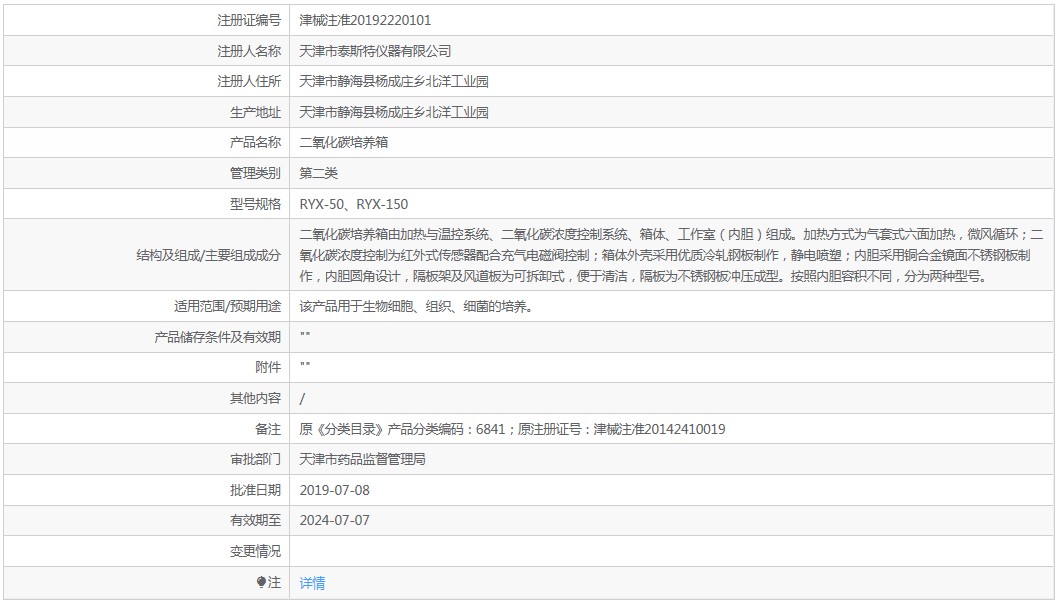Click the 注册人名称 label
This screenshot has height=606, width=1060.
pyautogui.click(x=249, y=51)
